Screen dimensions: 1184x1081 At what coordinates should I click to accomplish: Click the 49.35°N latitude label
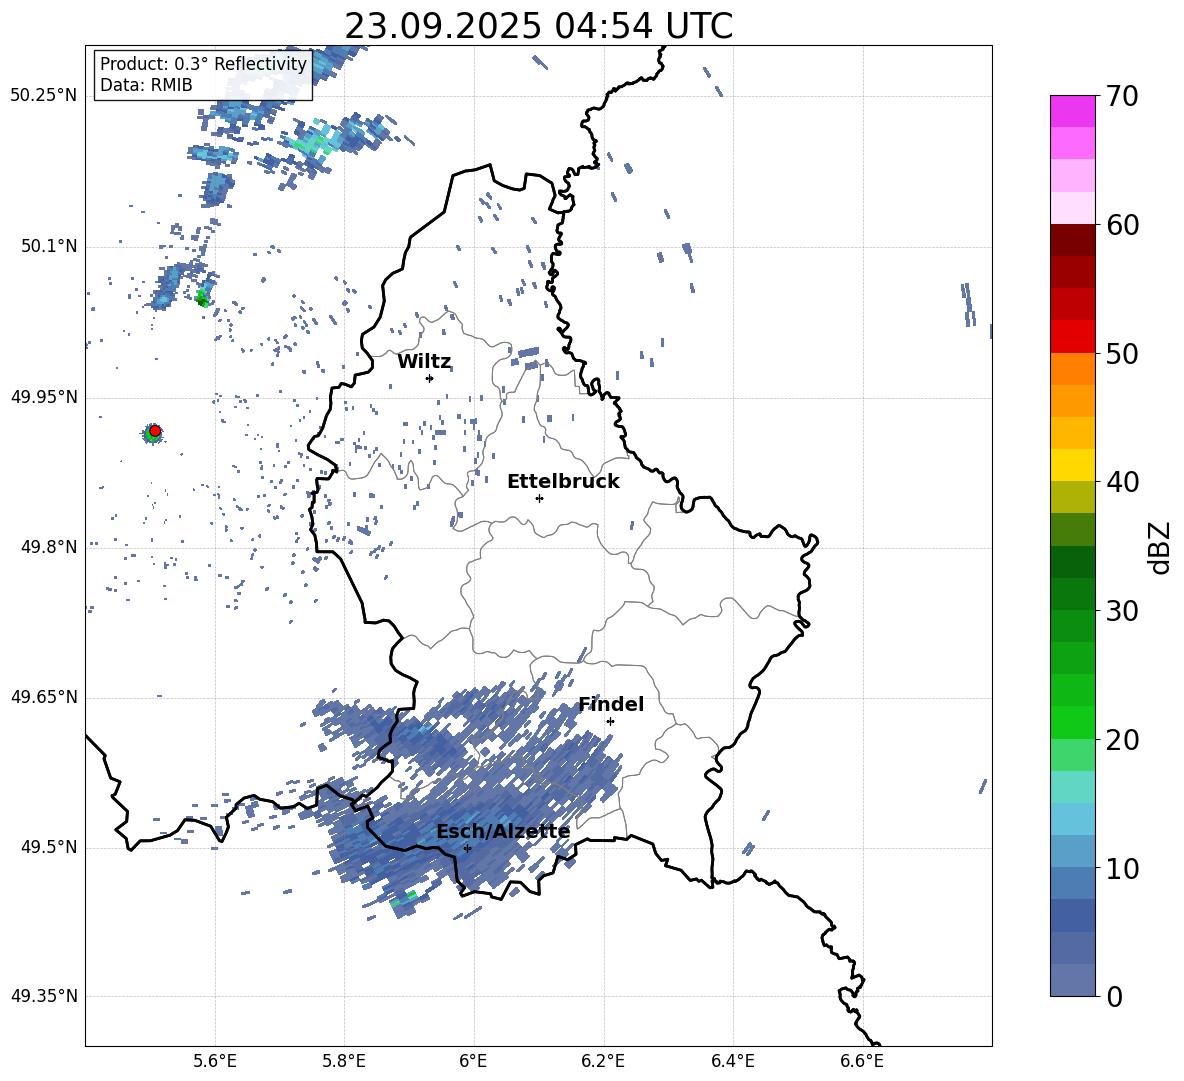[x=44, y=996]
